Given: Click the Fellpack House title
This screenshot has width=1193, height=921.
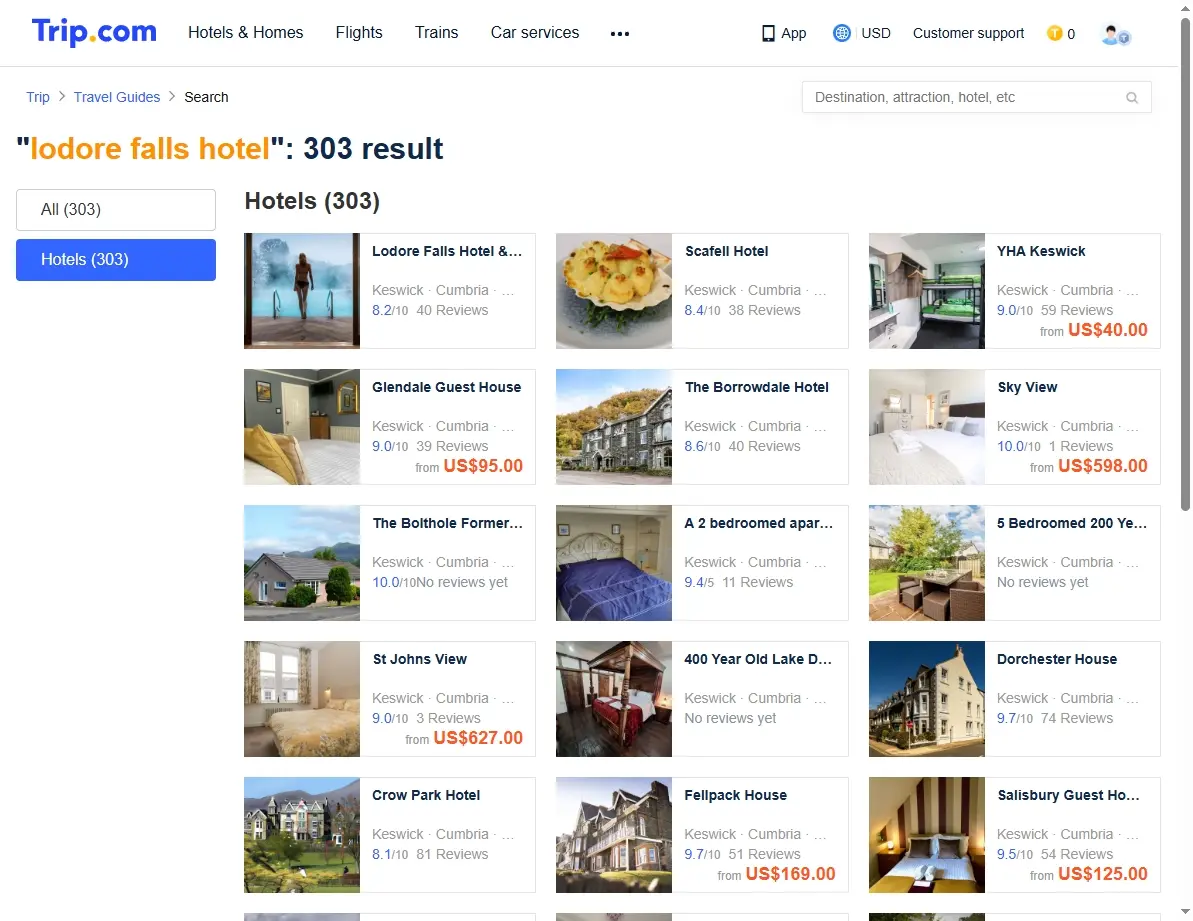Looking at the screenshot, I should [735, 796].
